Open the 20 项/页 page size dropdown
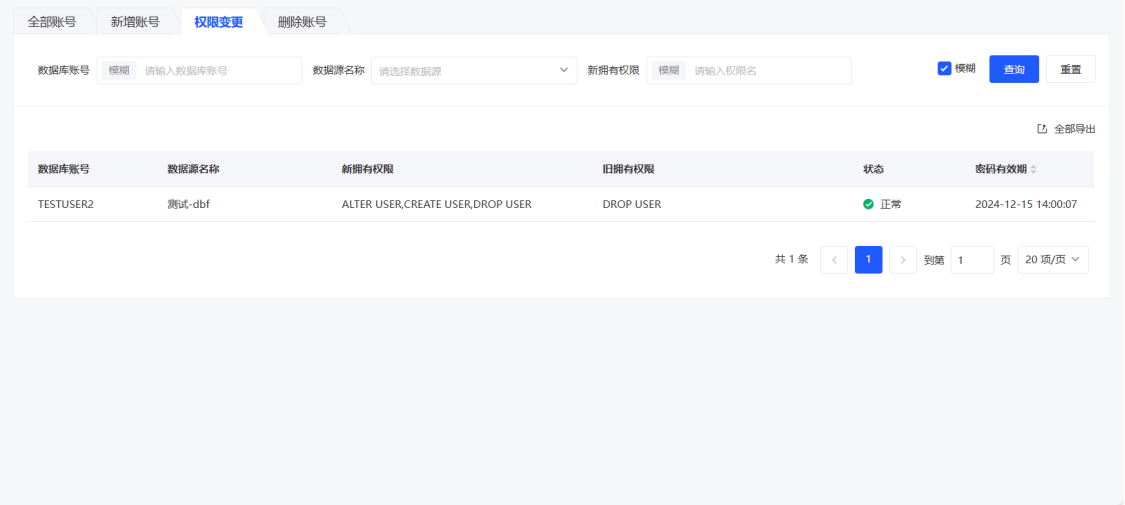The image size is (1125, 505). click(1053, 260)
